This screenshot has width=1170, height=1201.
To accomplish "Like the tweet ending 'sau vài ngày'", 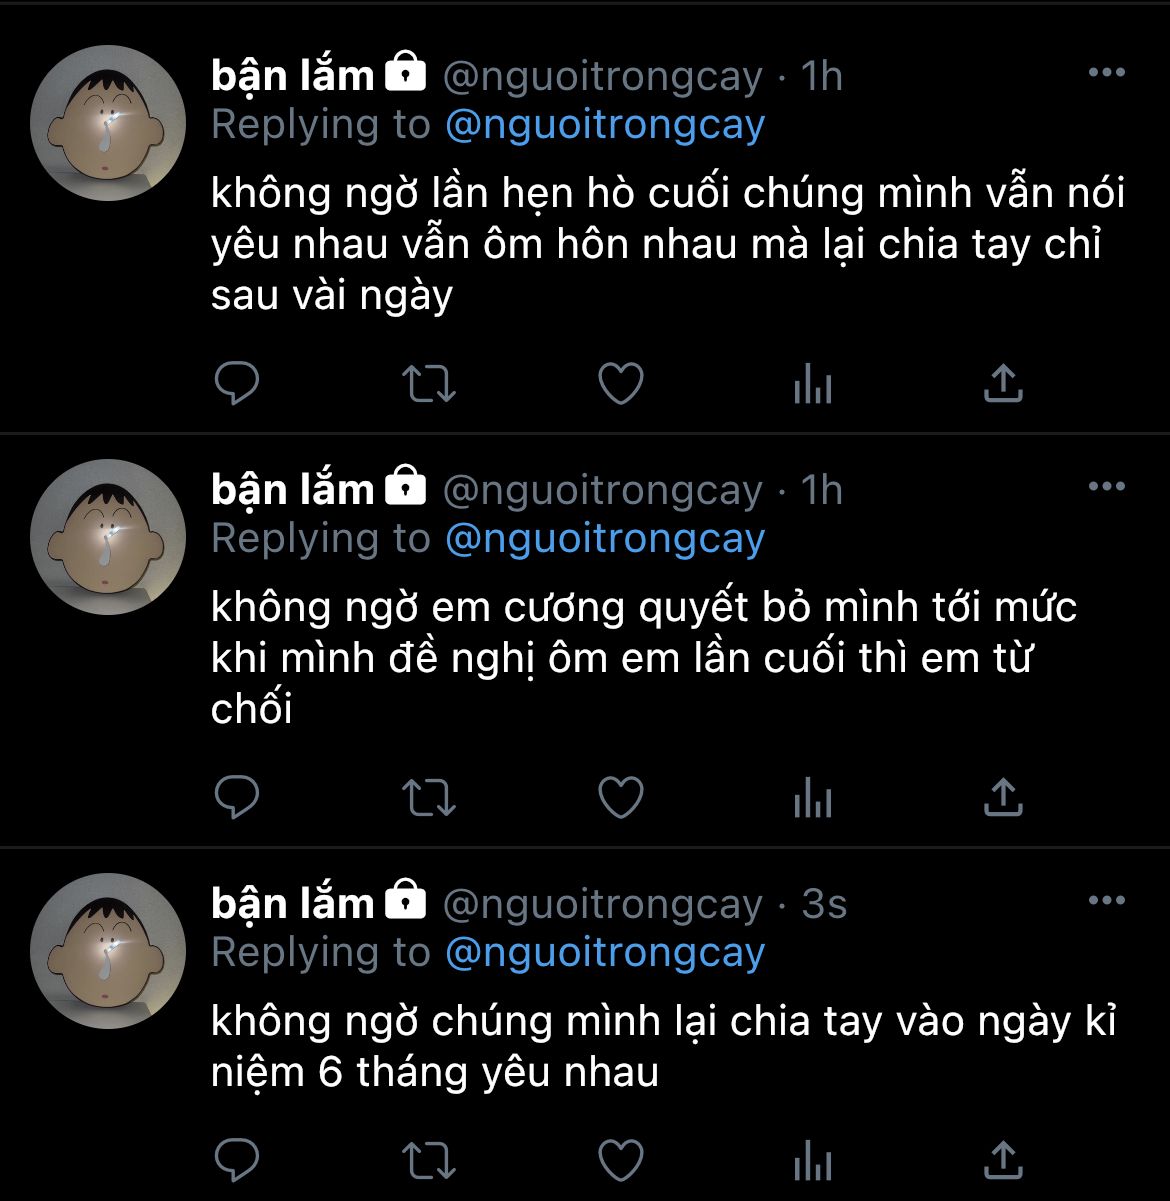I will click(620, 383).
